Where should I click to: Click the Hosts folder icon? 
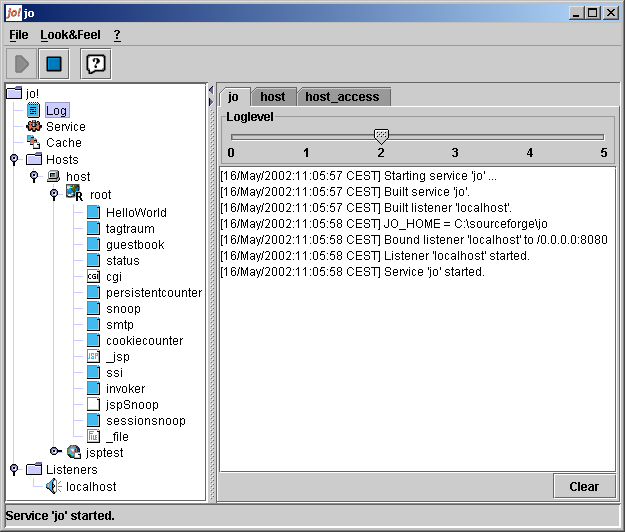coord(34,159)
